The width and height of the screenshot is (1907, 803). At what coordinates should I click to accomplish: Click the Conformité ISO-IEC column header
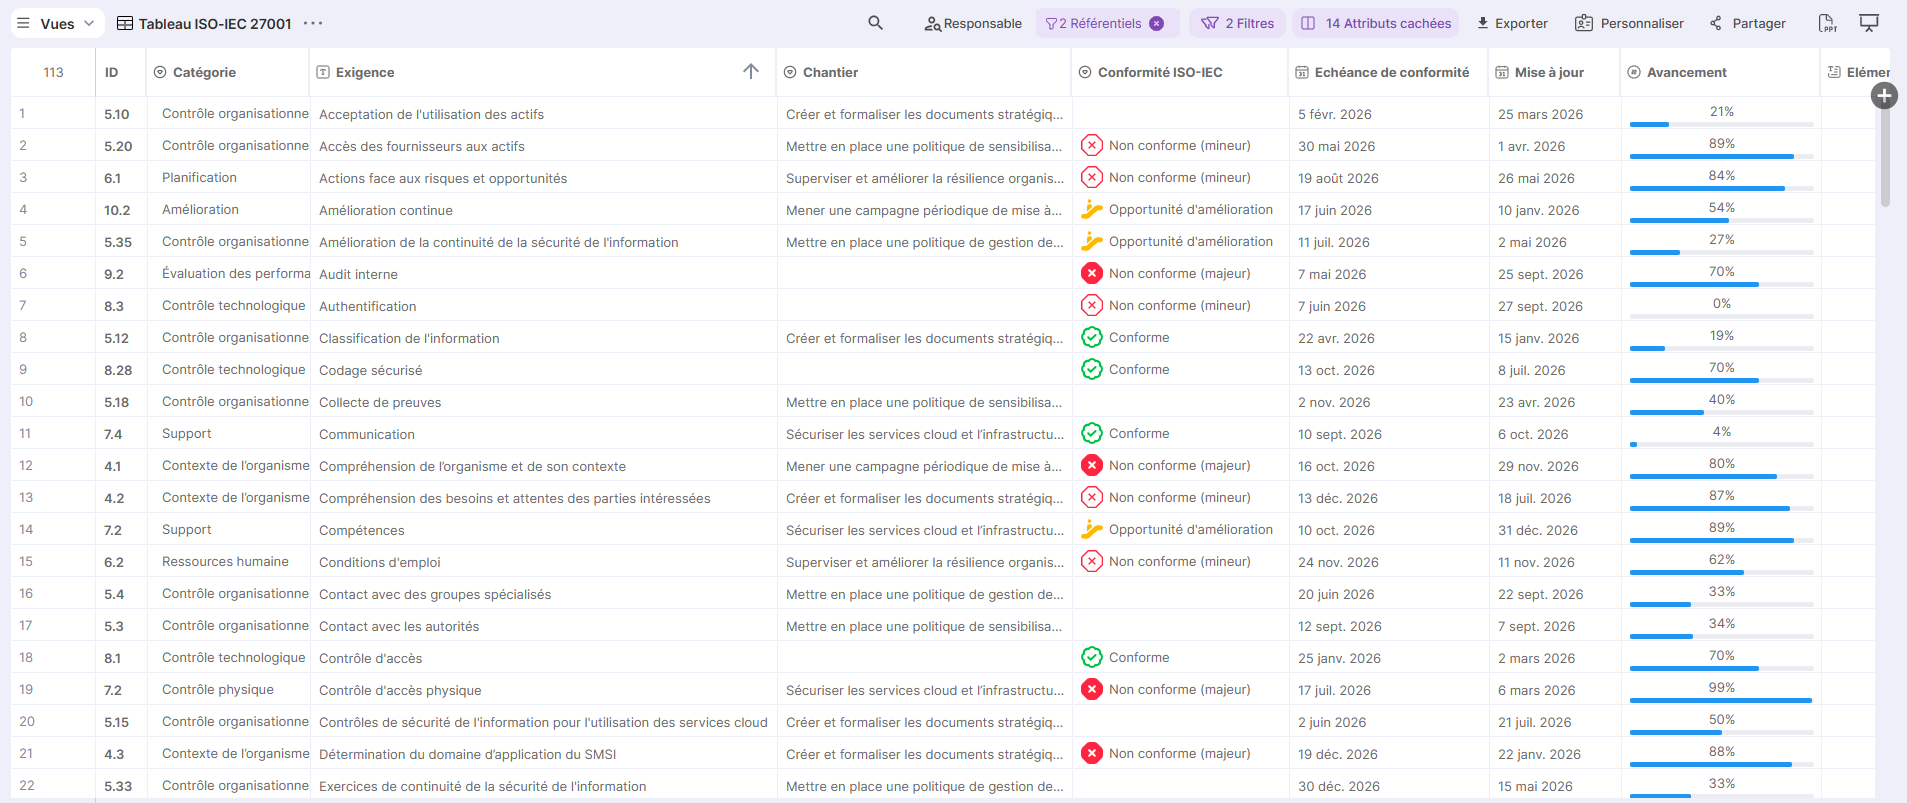point(1159,72)
